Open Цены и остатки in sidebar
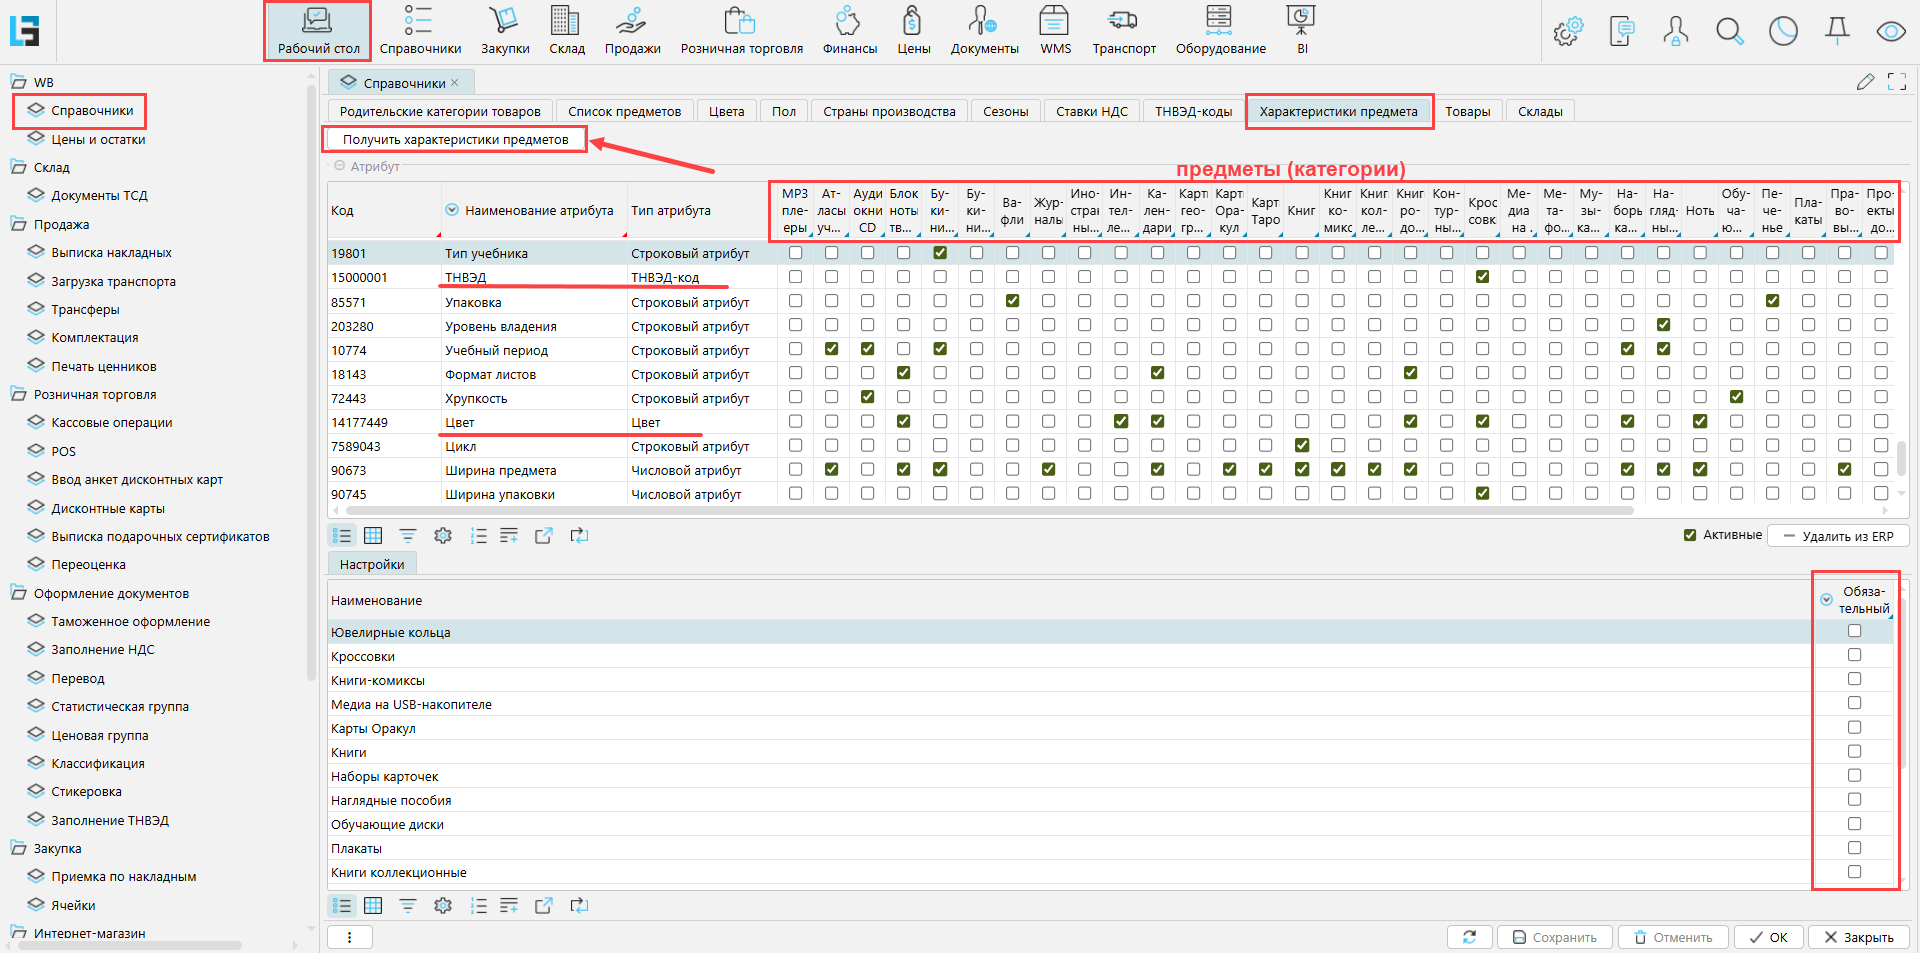1920x953 pixels. (x=98, y=139)
